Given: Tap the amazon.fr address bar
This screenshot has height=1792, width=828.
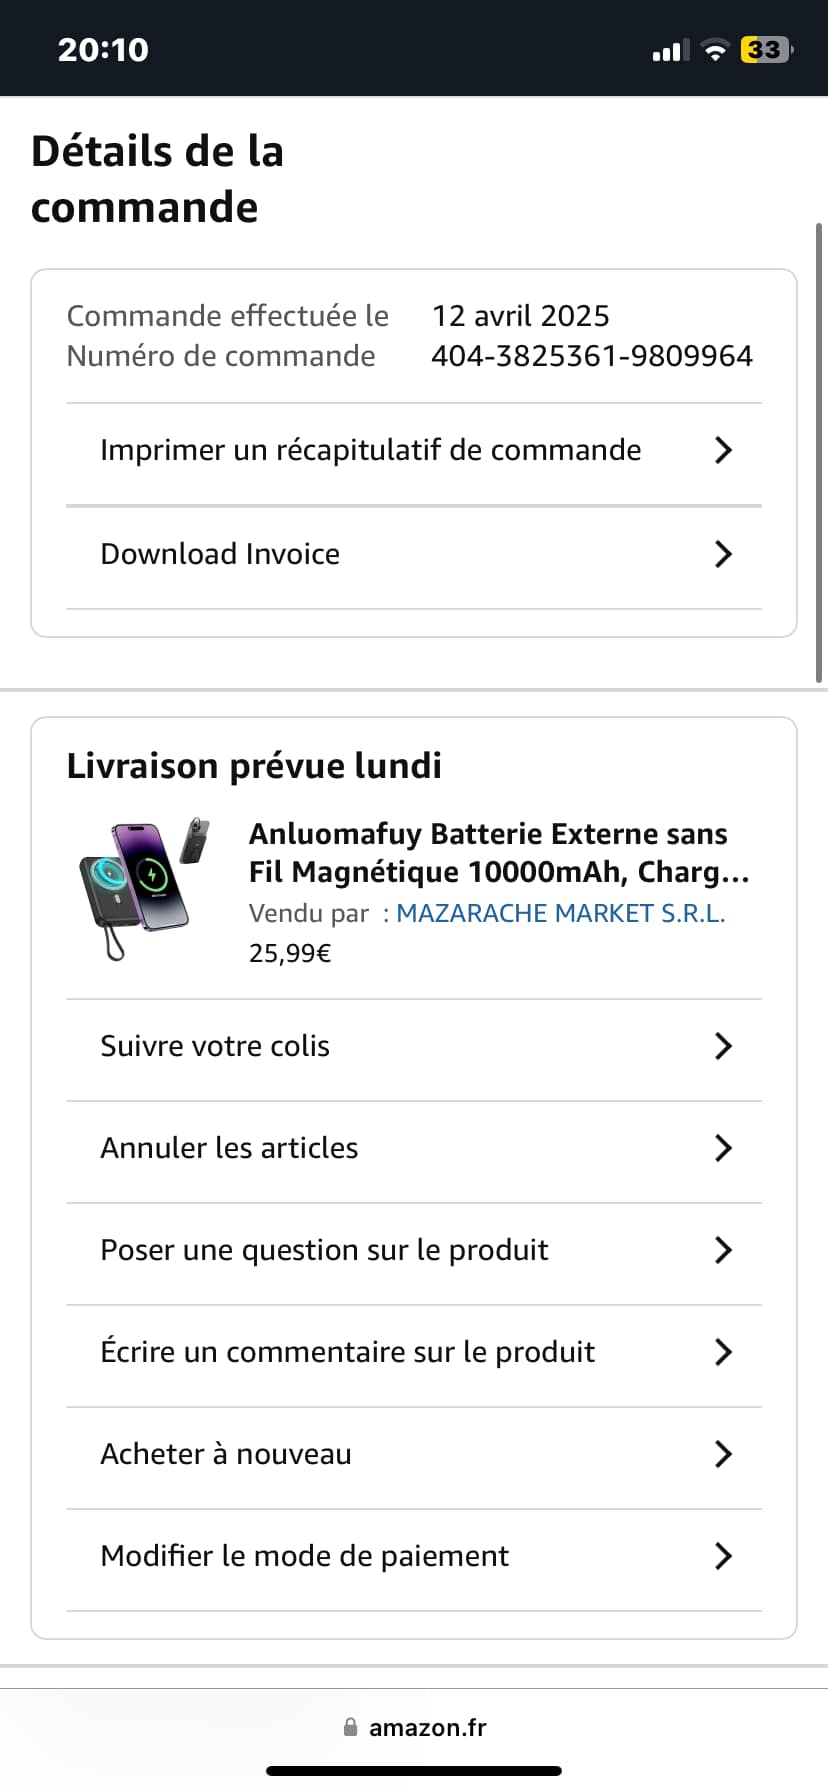Looking at the screenshot, I should (414, 1727).
